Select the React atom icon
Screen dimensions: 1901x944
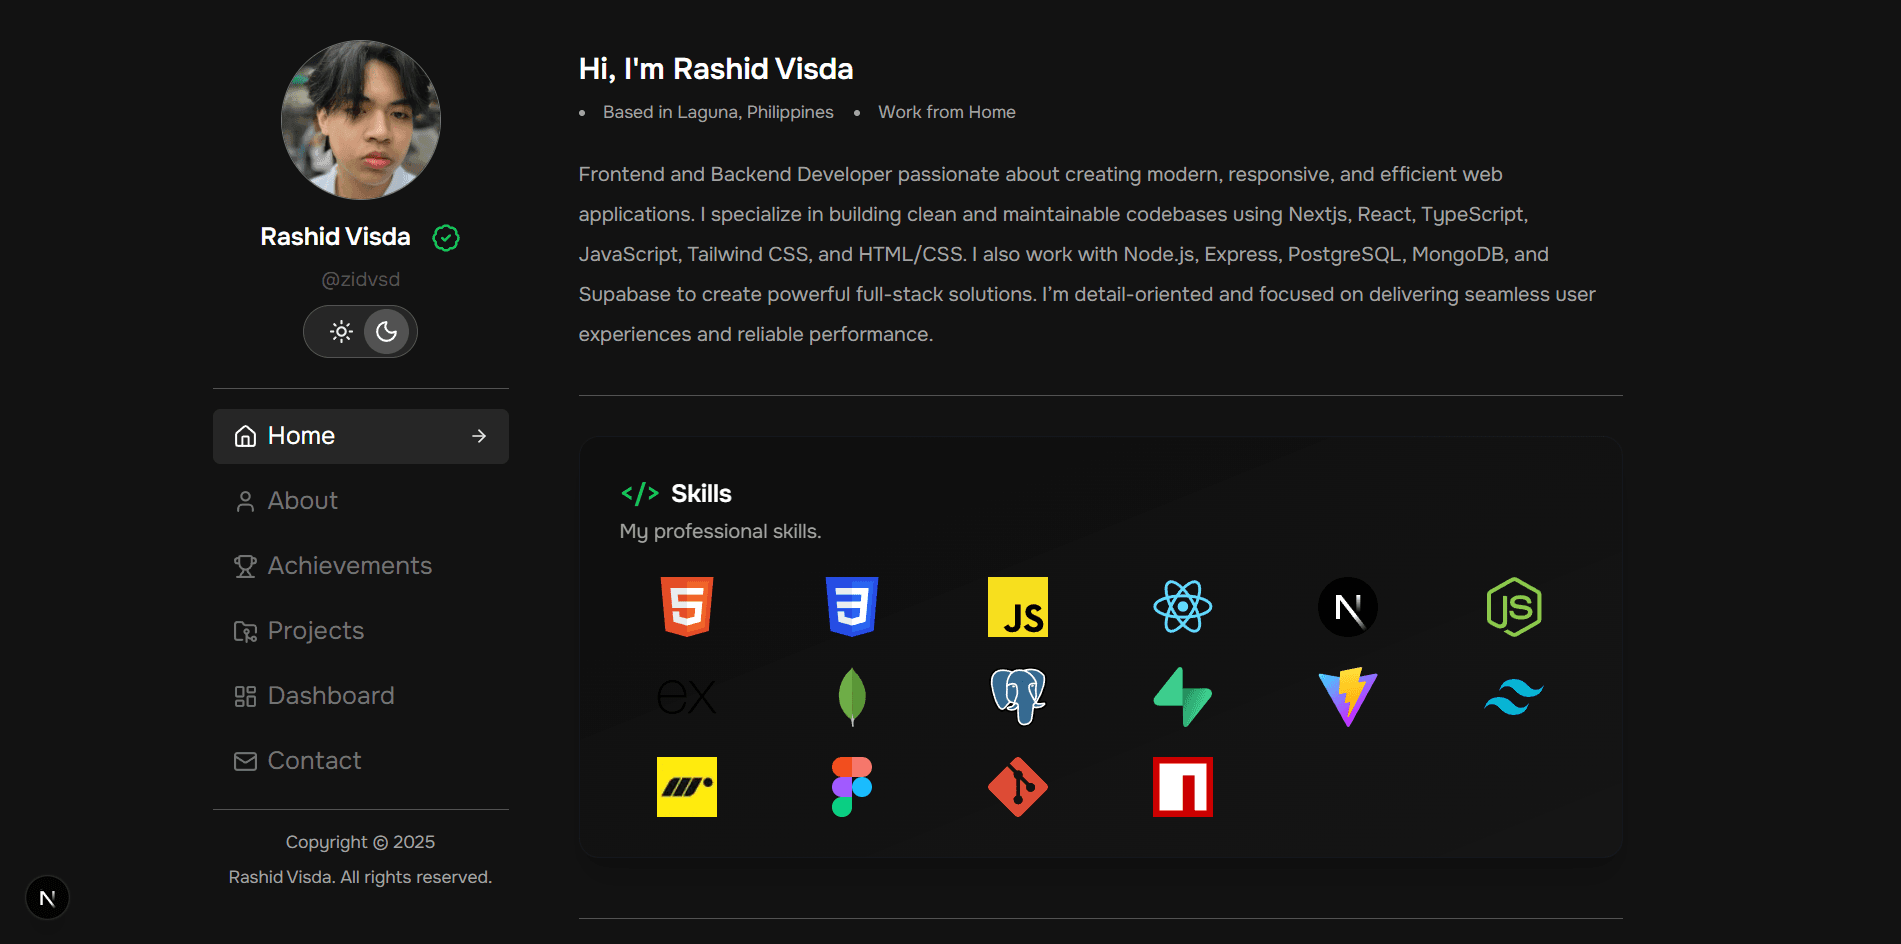[1182, 606]
